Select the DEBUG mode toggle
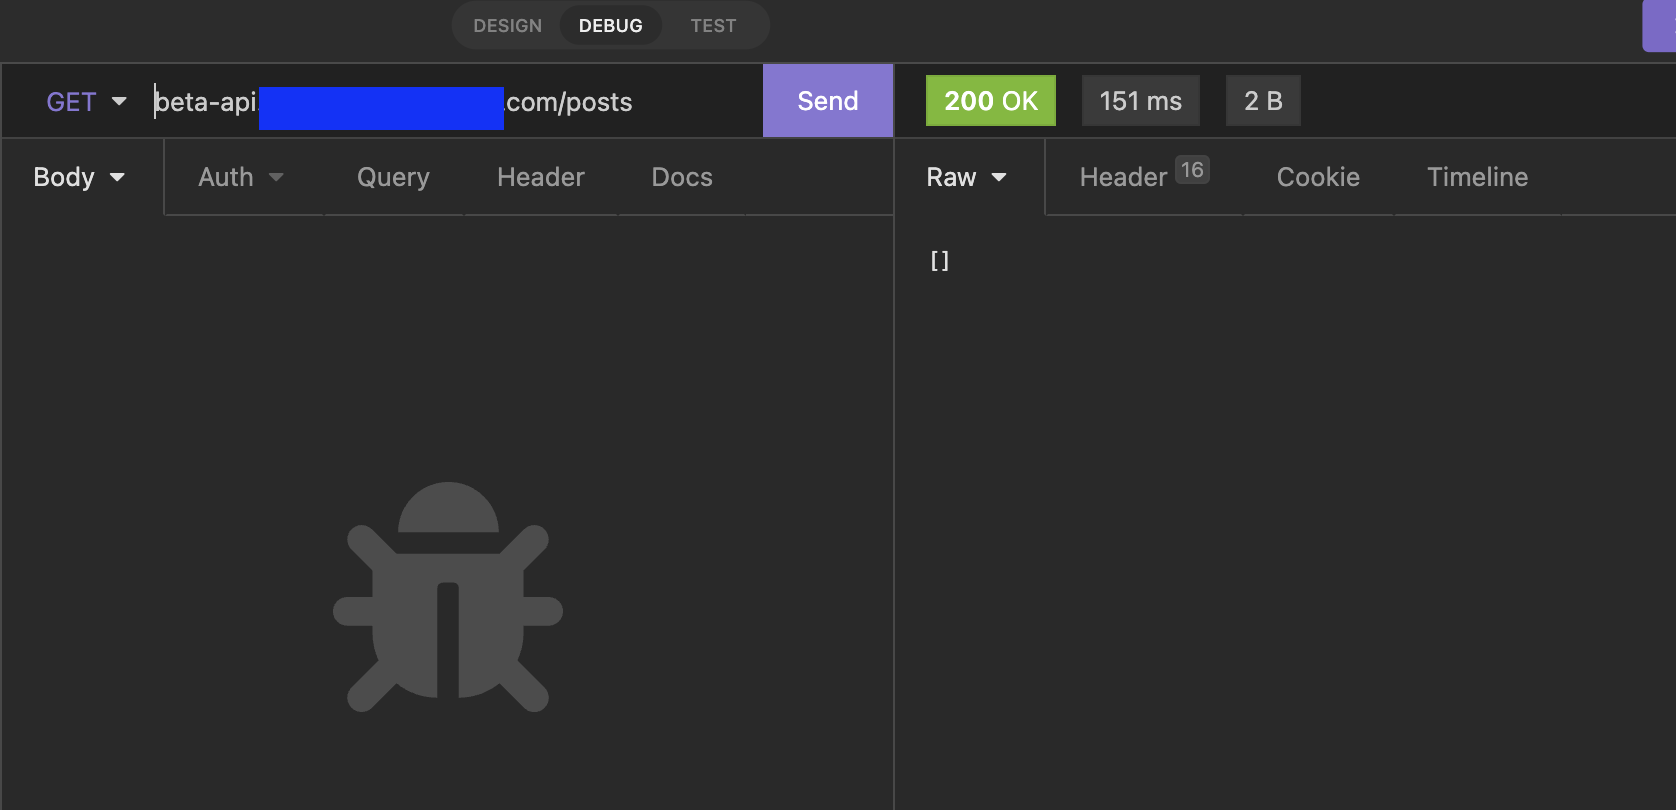1676x810 pixels. tap(610, 26)
